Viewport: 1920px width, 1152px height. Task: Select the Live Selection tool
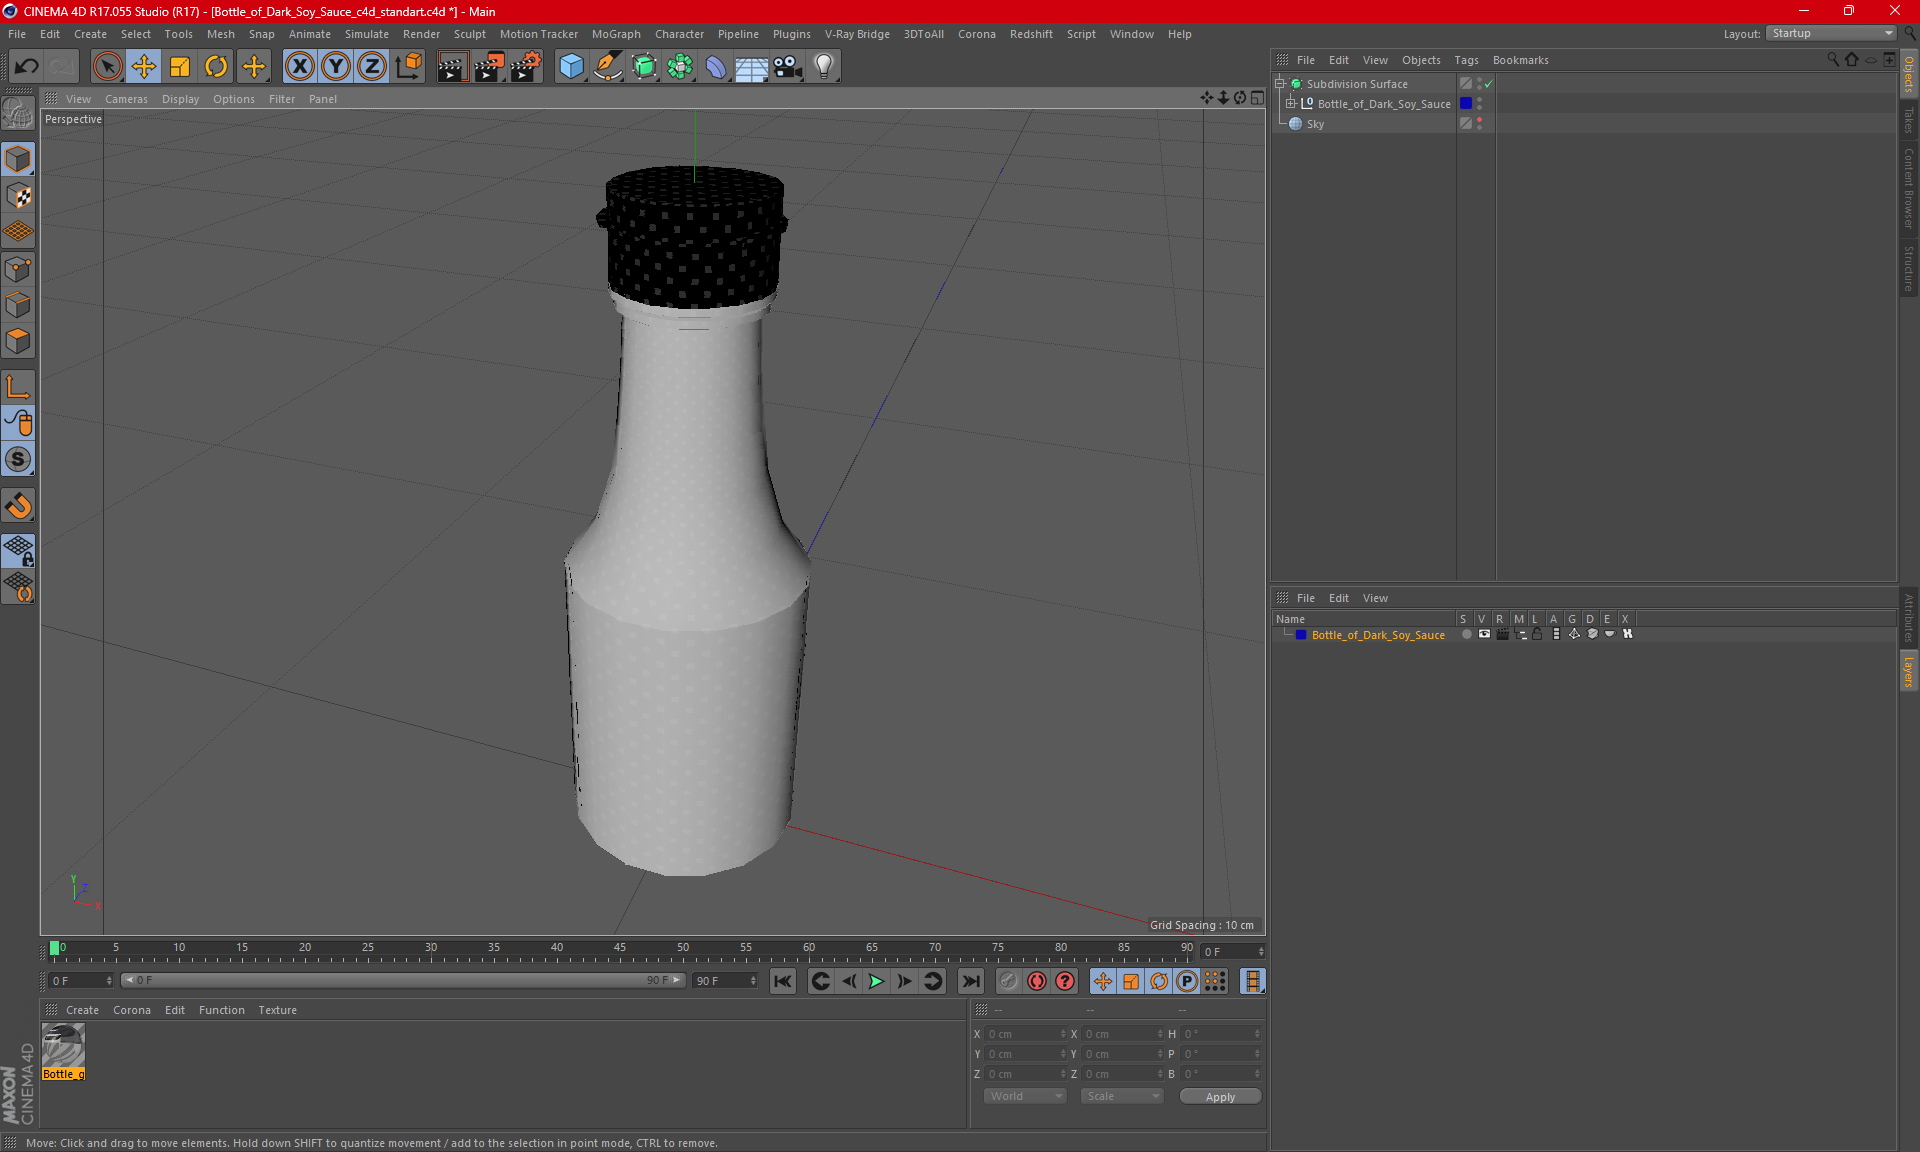[x=107, y=66]
